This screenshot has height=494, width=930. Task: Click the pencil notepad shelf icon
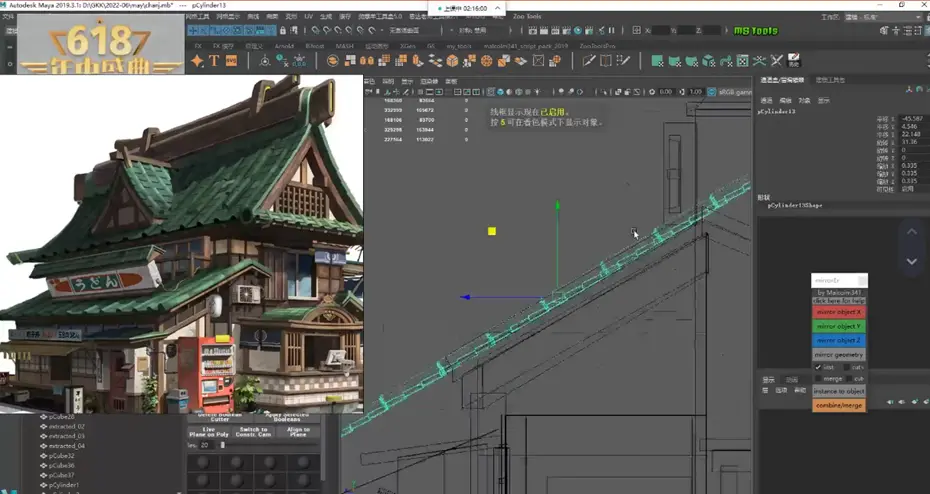(x=793, y=60)
